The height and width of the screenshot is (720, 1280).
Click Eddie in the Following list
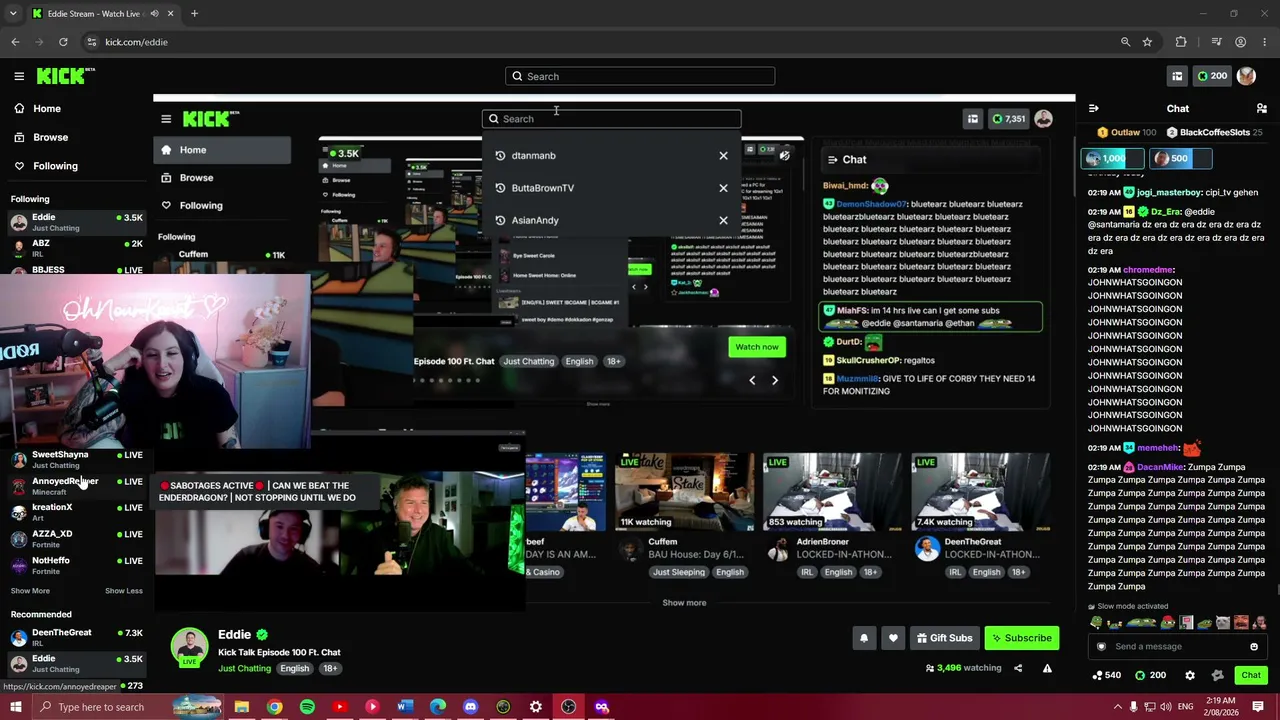pos(76,222)
